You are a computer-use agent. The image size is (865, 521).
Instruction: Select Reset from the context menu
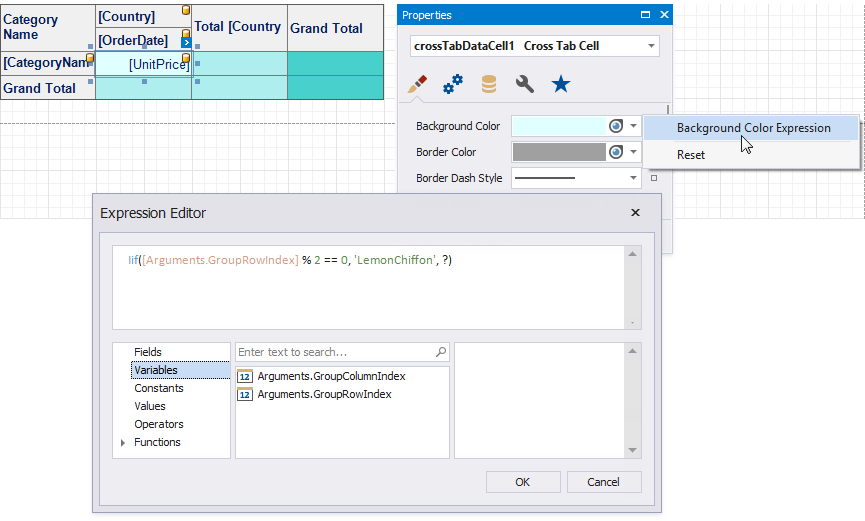pos(691,155)
